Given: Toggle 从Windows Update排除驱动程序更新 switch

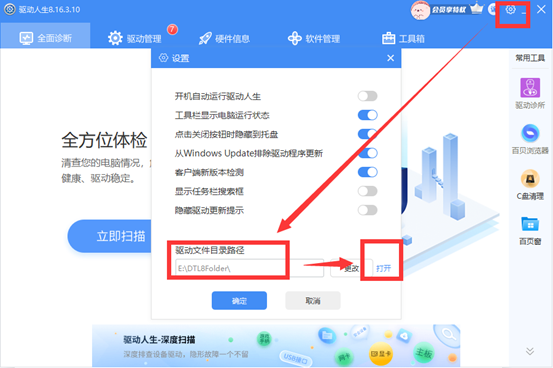Looking at the screenshot, I should 367,153.
